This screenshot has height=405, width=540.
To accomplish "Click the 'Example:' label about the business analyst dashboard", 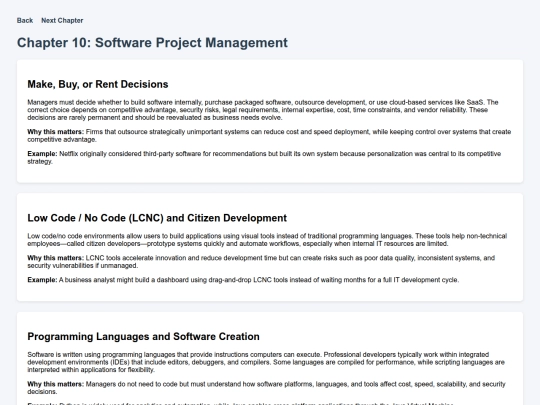I will tap(42, 280).
